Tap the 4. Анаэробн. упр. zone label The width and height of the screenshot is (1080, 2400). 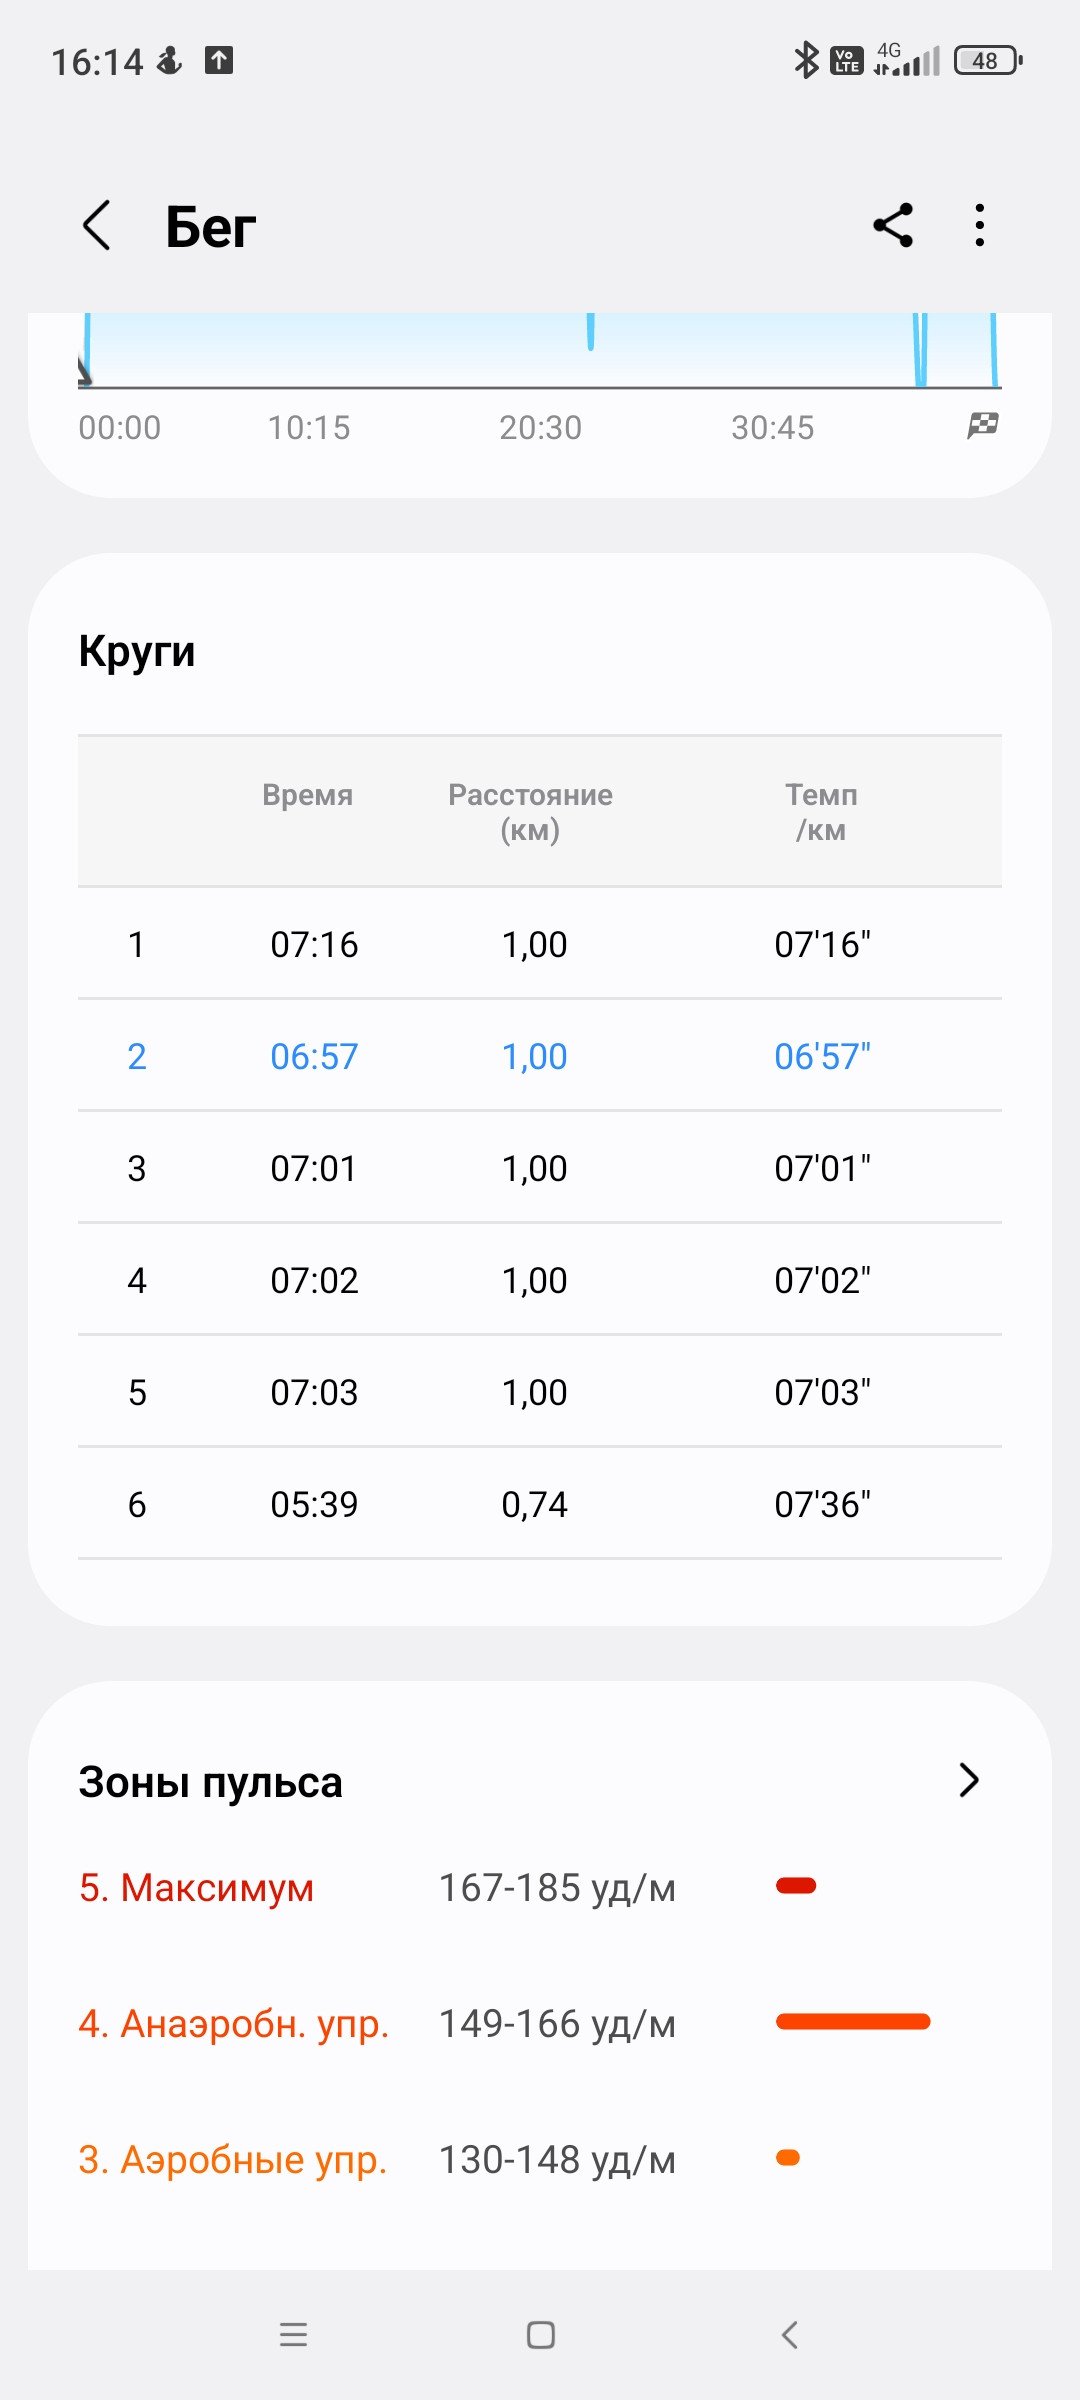234,2024
